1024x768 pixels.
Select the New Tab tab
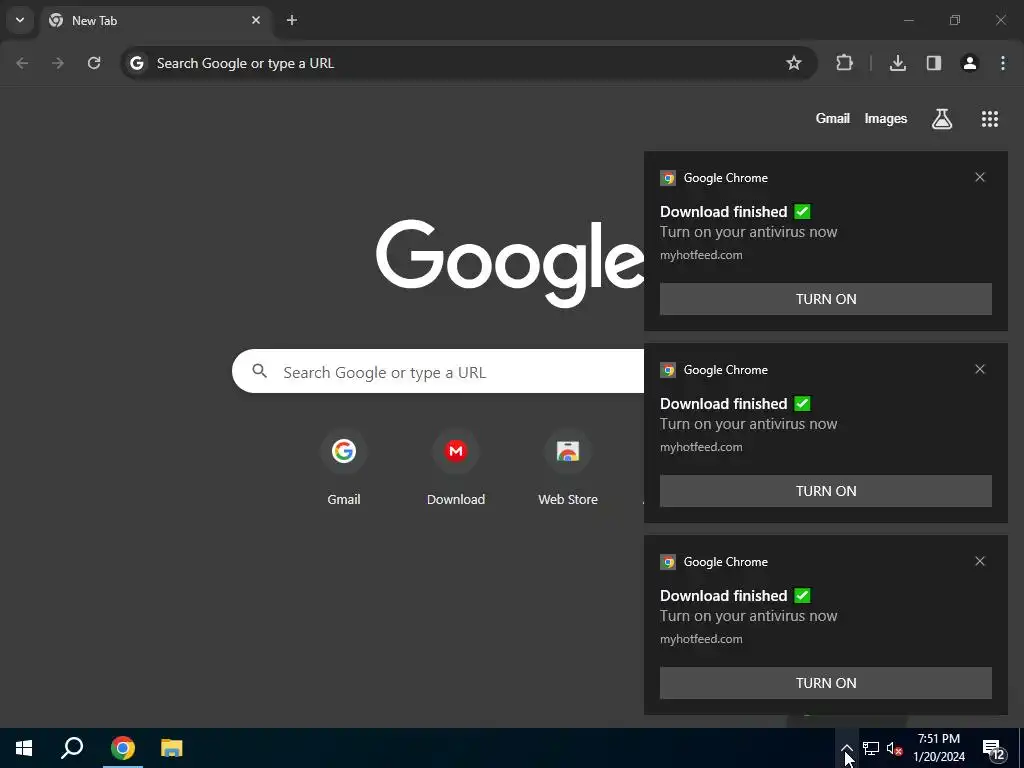(155, 20)
